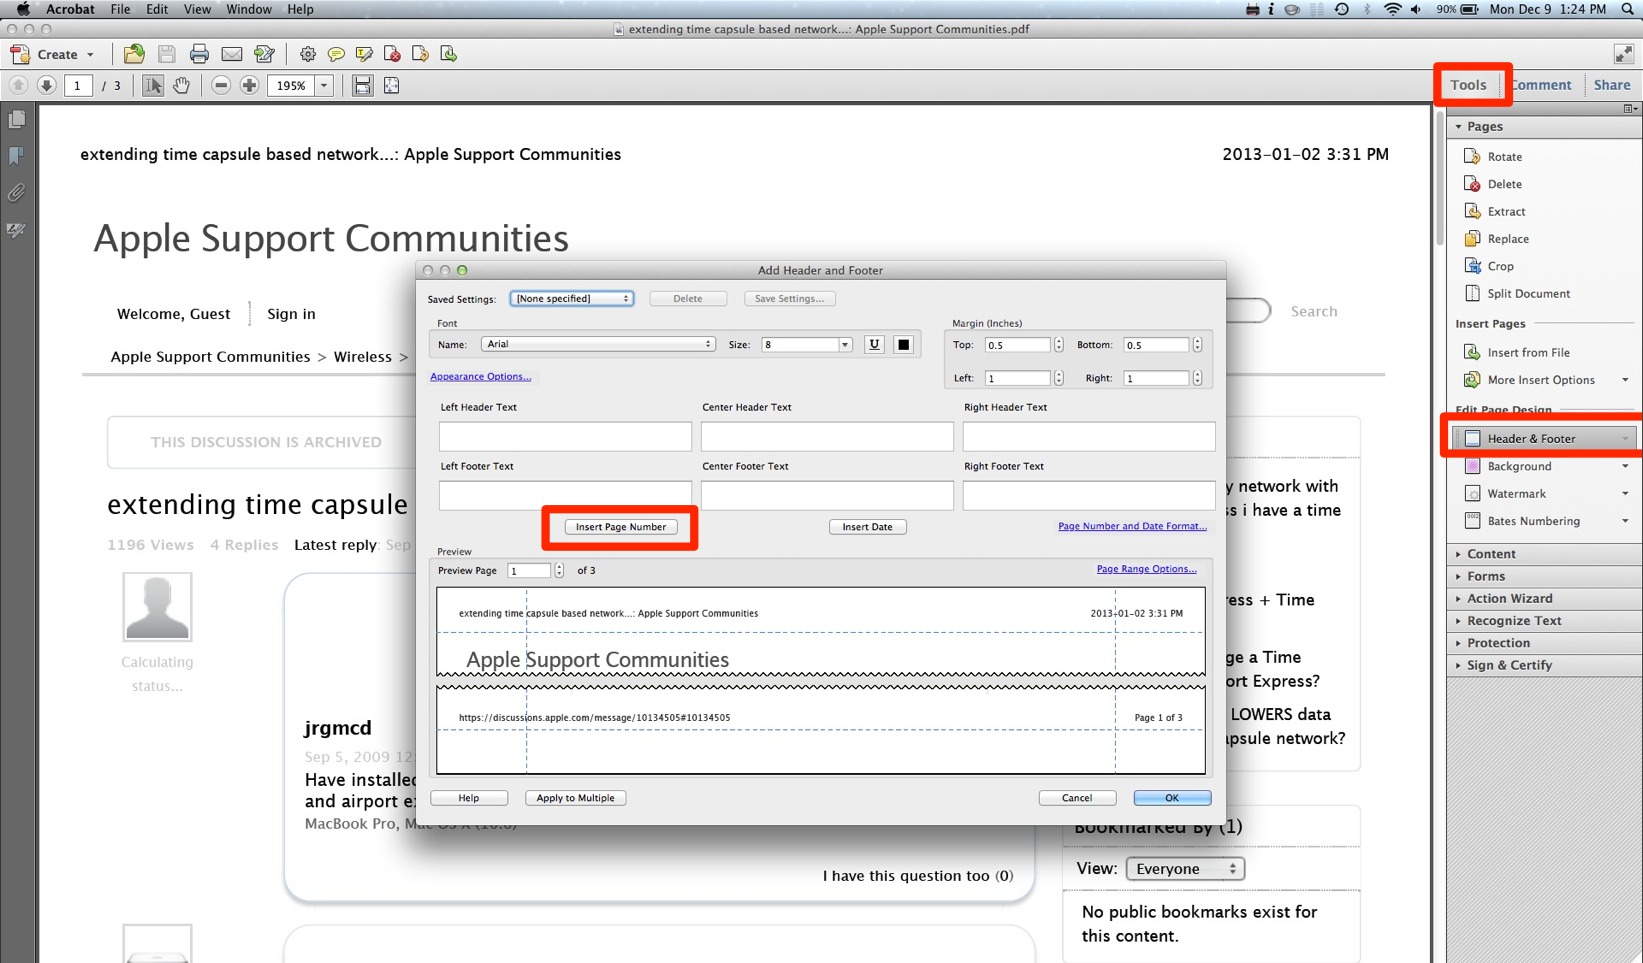This screenshot has width=1643, height=963.
Task: Open the Window menu
Action: 249,9
